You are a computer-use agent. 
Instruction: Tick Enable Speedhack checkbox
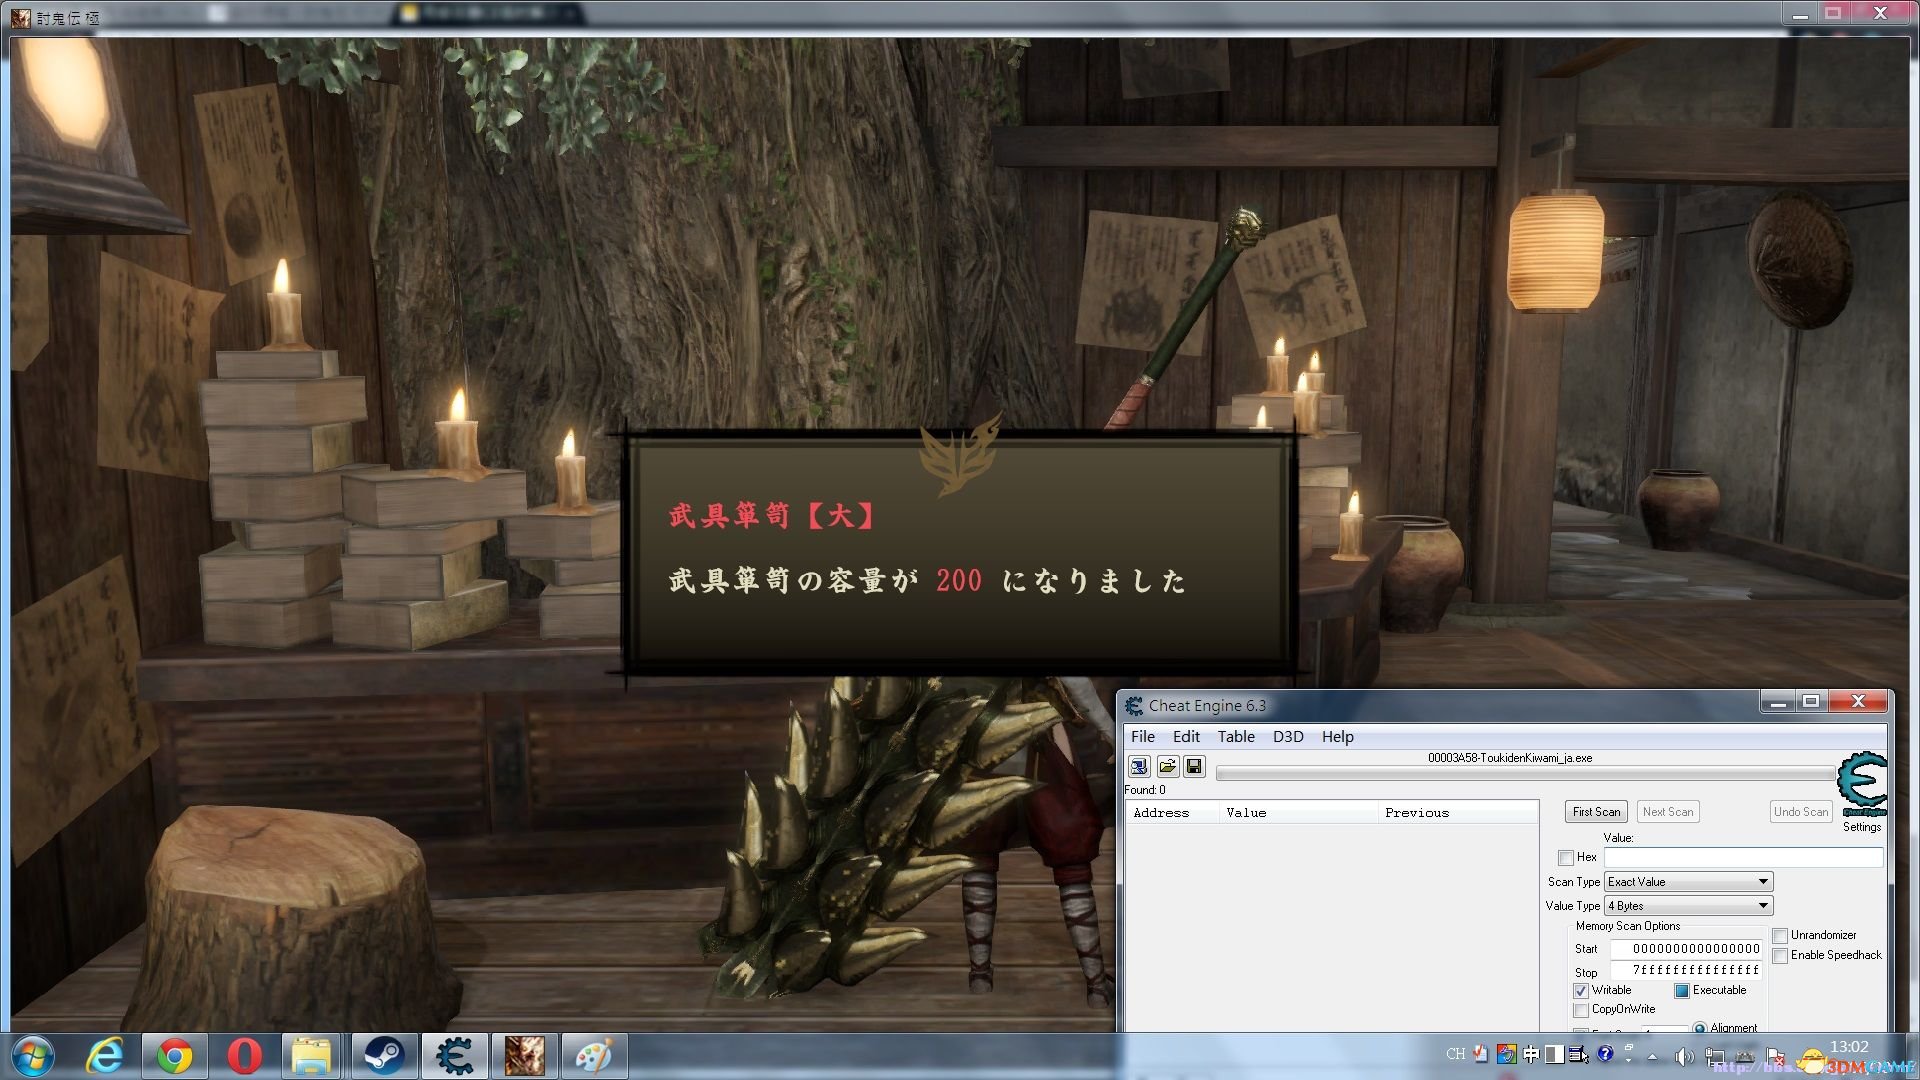coord(1780,956)
